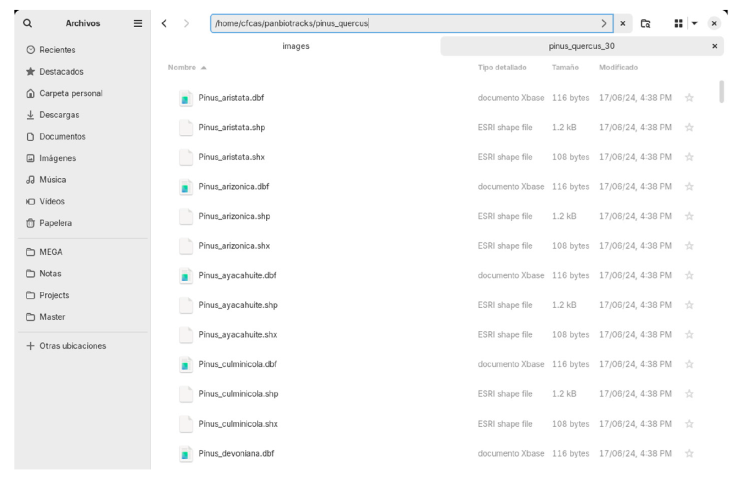
Task: Sort by the Tamaño column header
Action: 565,67
